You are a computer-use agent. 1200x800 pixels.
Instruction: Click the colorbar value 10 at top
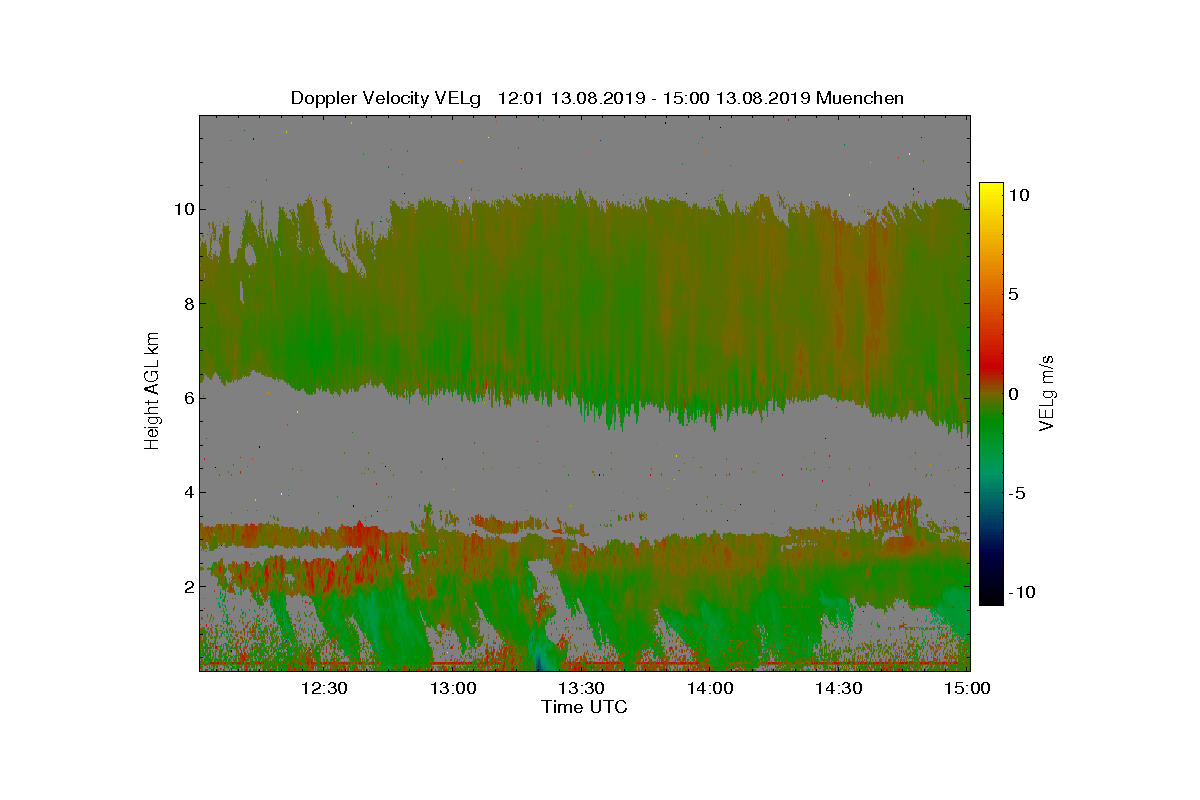click(1019, 196)
